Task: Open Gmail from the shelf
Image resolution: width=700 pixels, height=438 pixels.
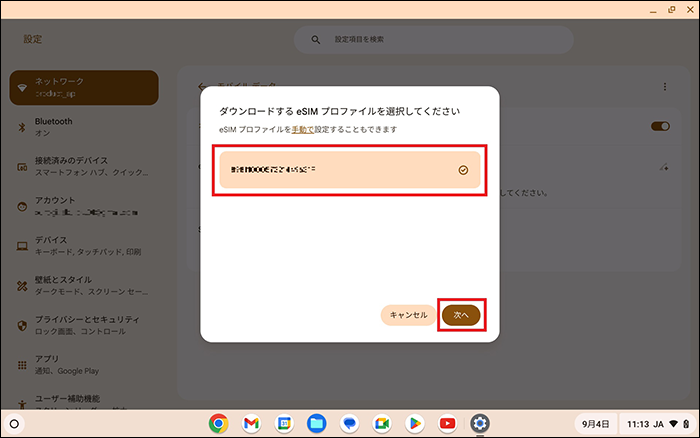Action: [x=251, y=423]
